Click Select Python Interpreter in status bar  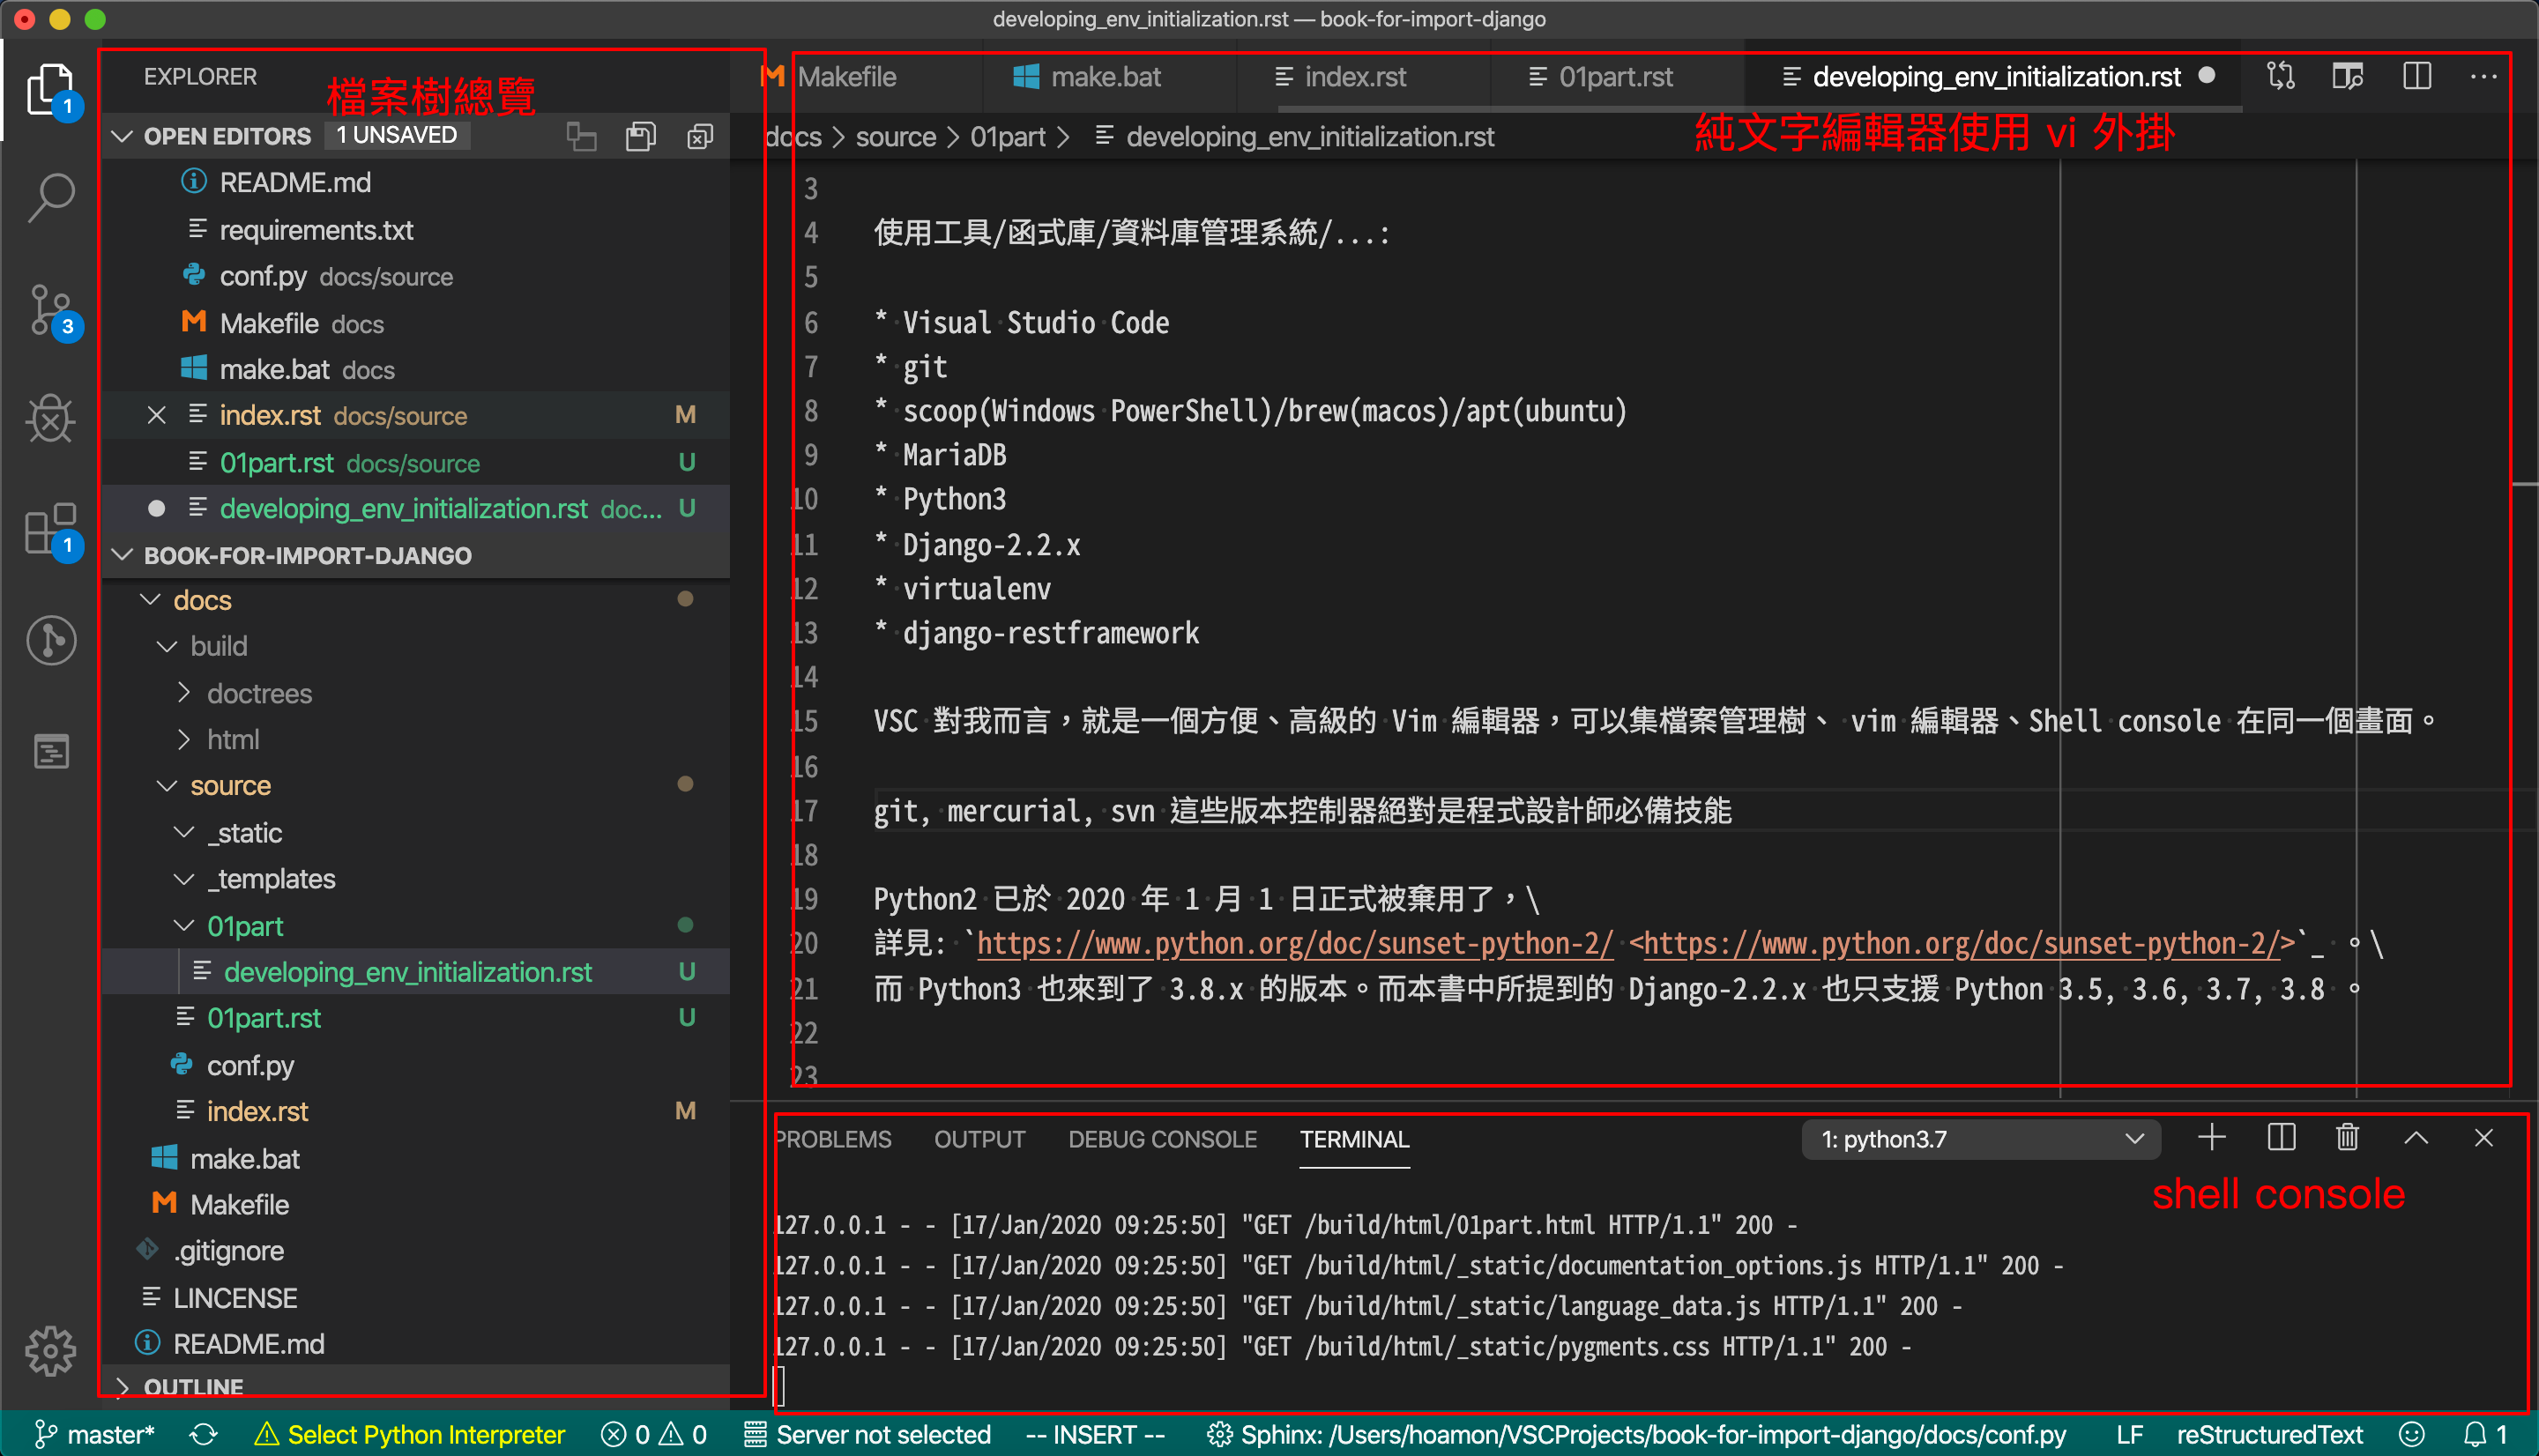411,1434
